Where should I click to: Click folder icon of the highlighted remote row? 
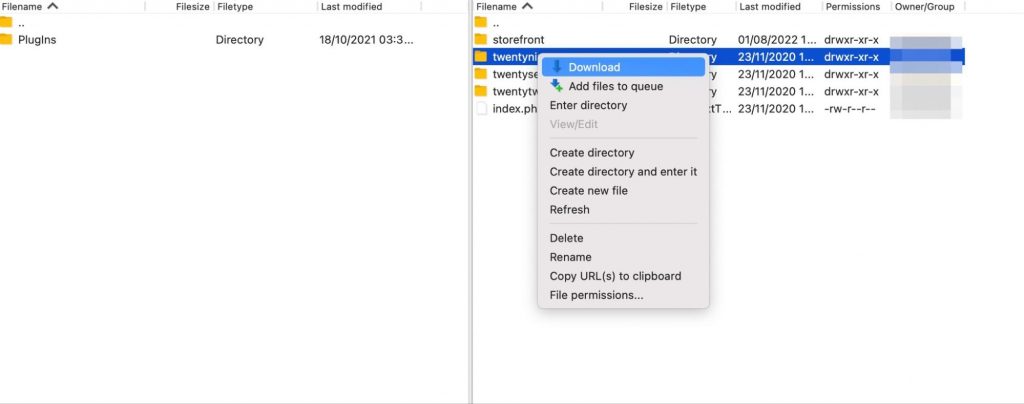(x=481, y=57)
